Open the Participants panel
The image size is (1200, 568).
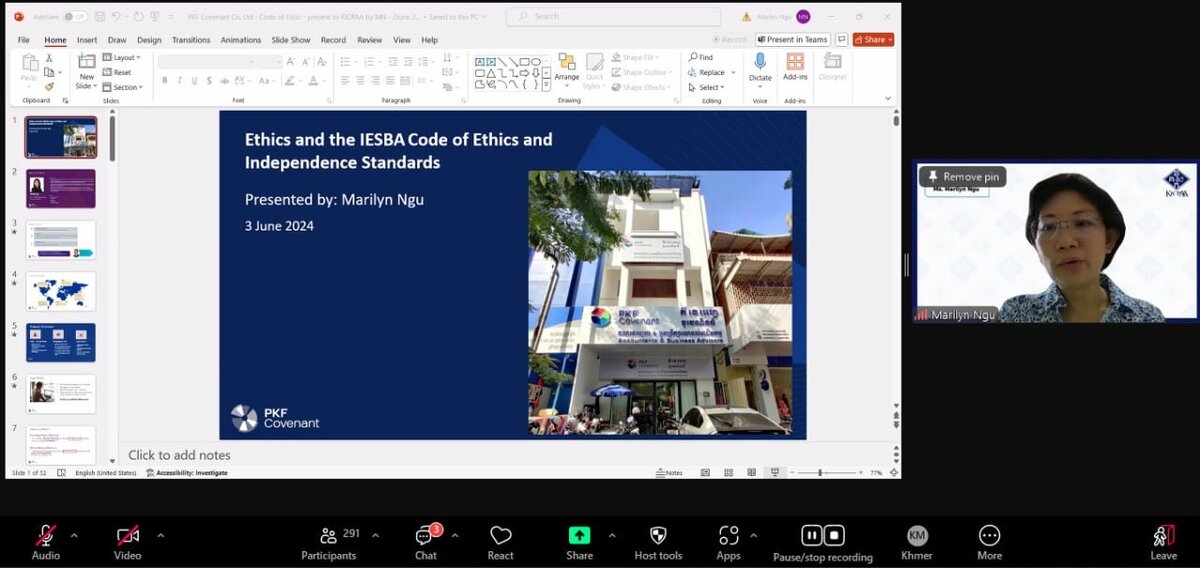coord(330,543)
